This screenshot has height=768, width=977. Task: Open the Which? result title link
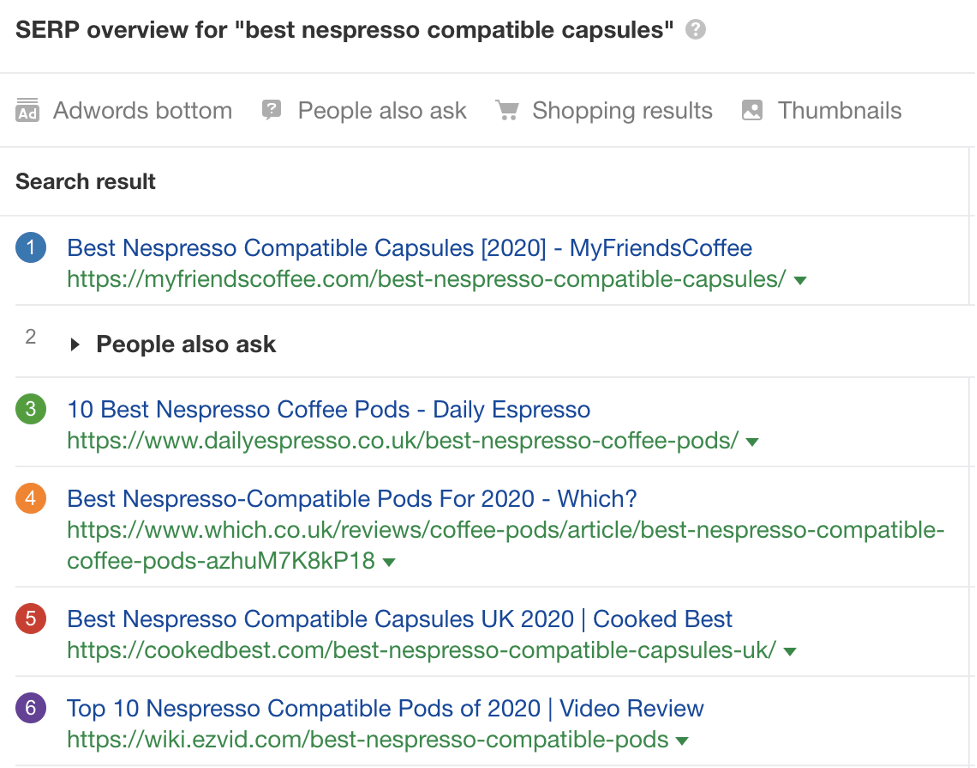[351, 498]
